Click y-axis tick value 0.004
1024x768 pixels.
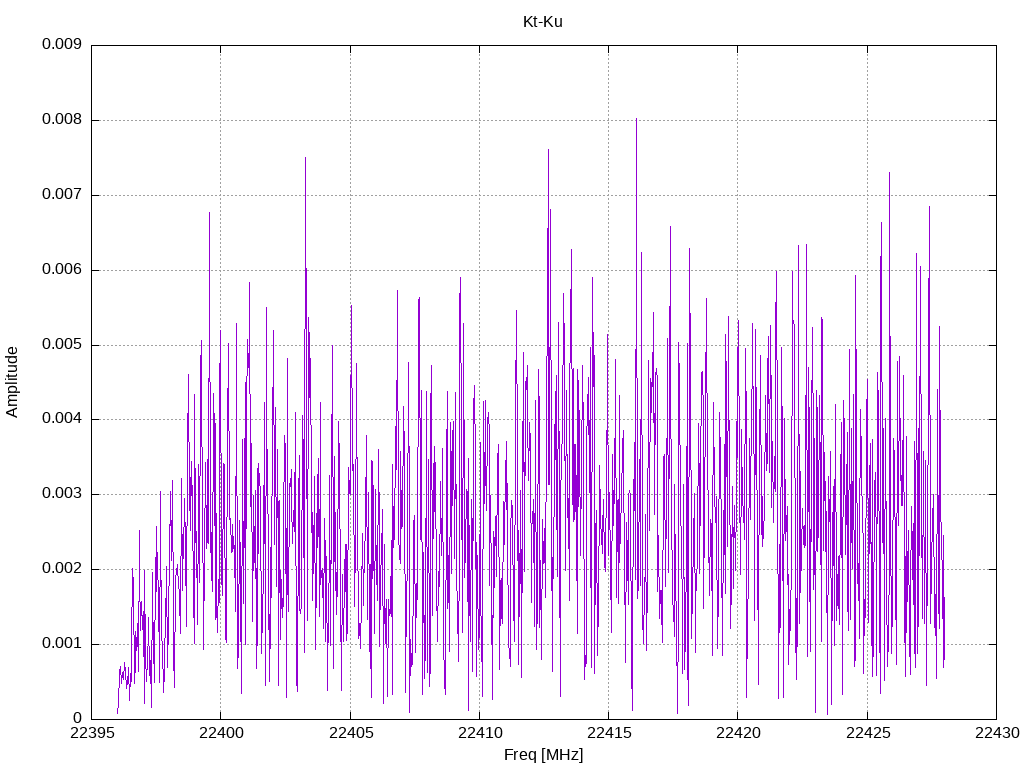tap(62, 419)
